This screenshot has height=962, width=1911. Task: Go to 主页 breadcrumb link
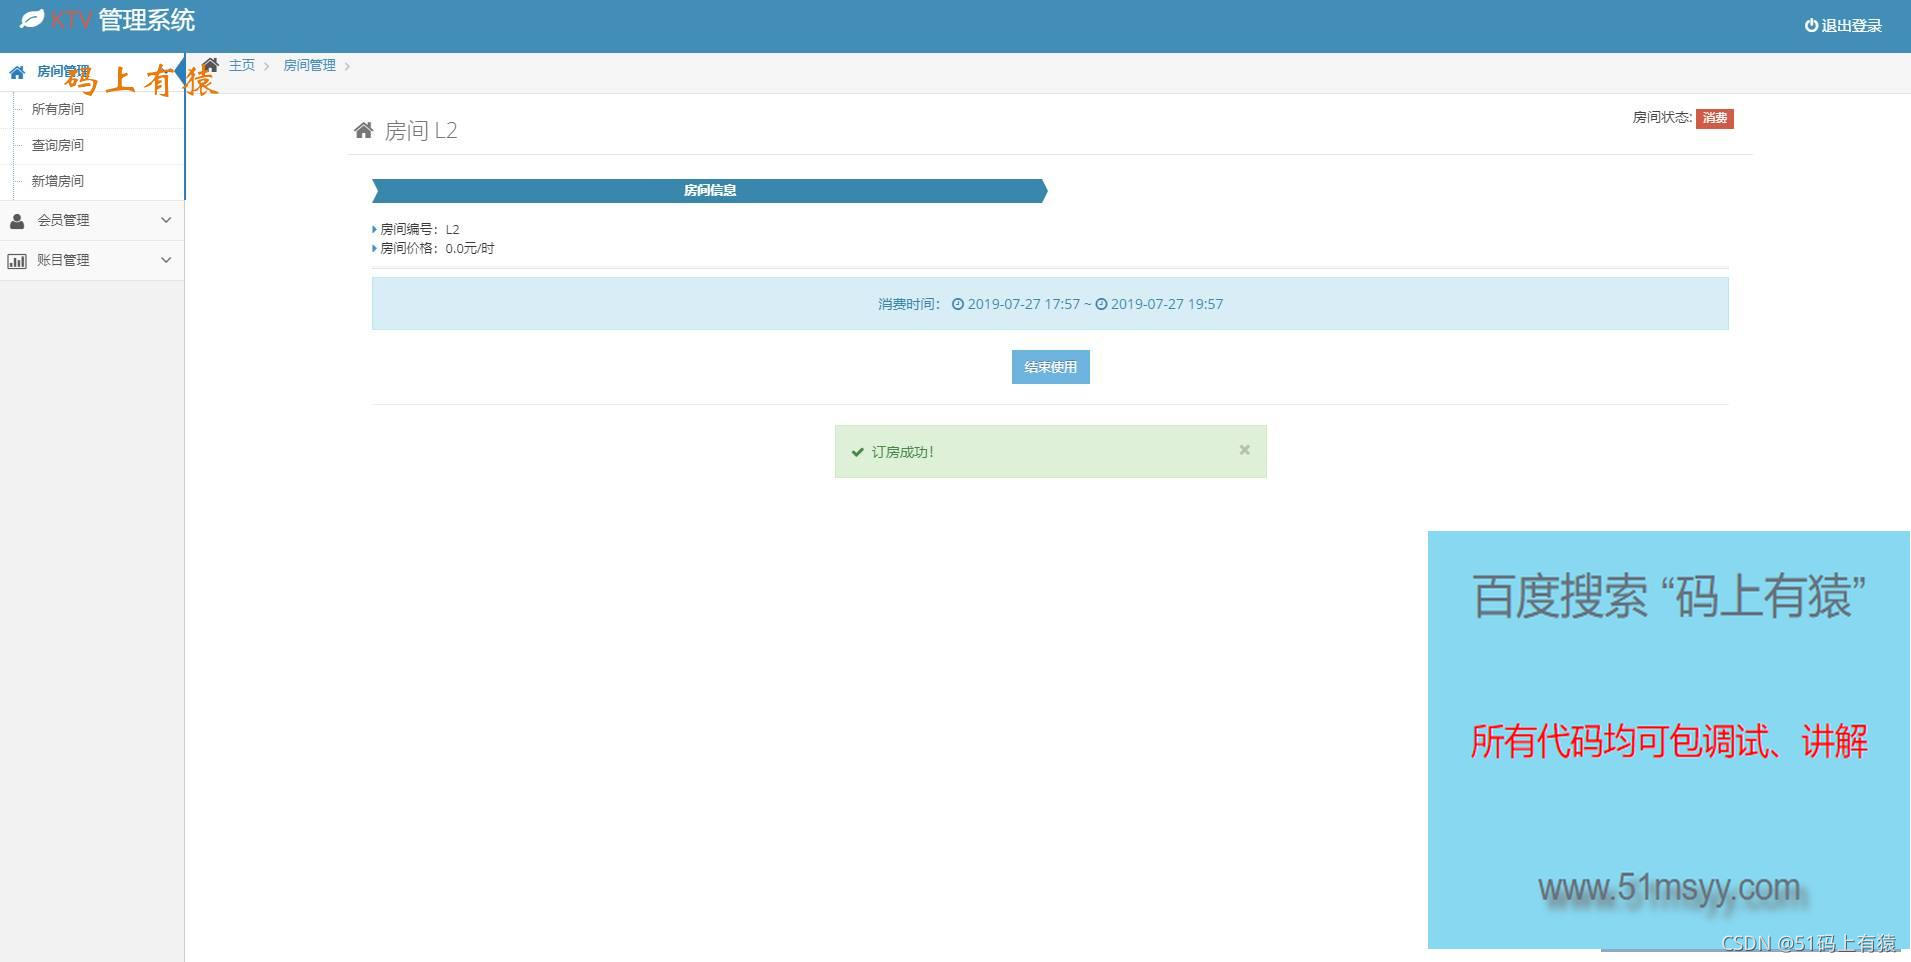click(242, 65)
